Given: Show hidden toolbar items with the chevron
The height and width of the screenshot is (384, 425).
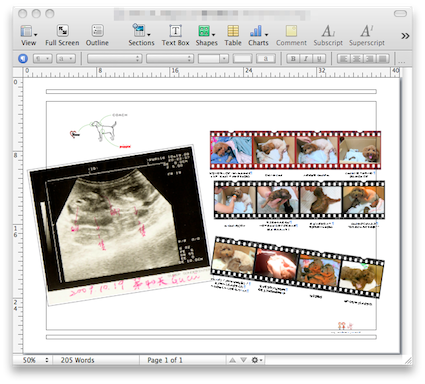Looking at the screenshot, I should [405, 36].
